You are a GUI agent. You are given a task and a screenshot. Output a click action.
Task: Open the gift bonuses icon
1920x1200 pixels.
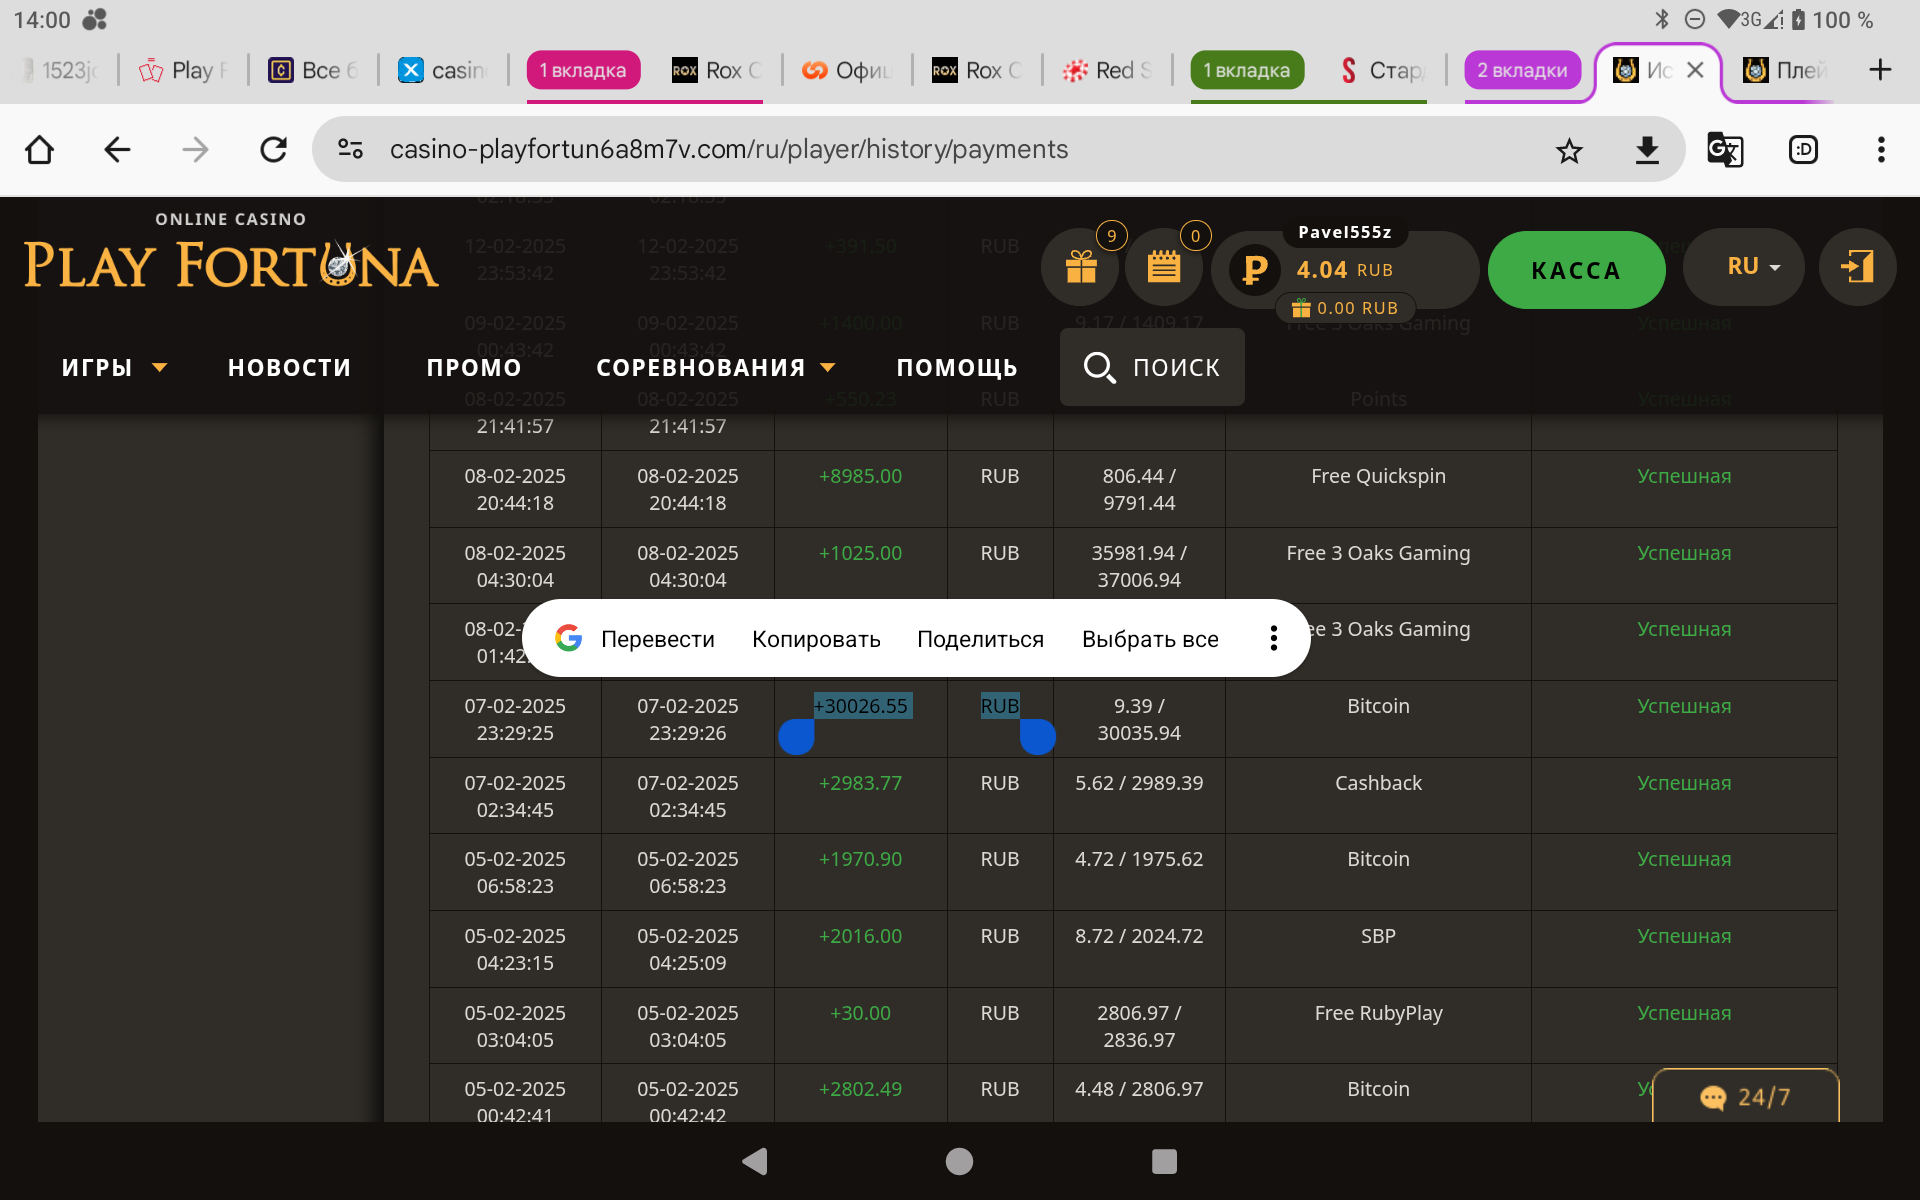tap(1080, 268)
